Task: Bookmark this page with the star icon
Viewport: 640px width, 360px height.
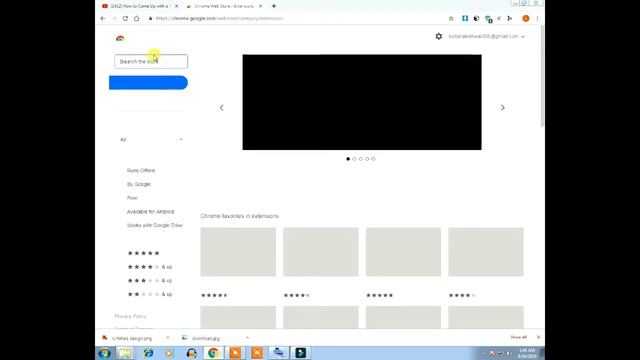Action: pyautogui.click(x=451, y=18)
